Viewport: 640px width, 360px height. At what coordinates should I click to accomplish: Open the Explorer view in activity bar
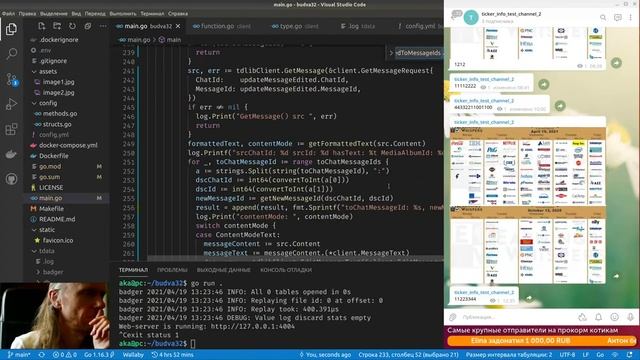(x=11, y=29)
